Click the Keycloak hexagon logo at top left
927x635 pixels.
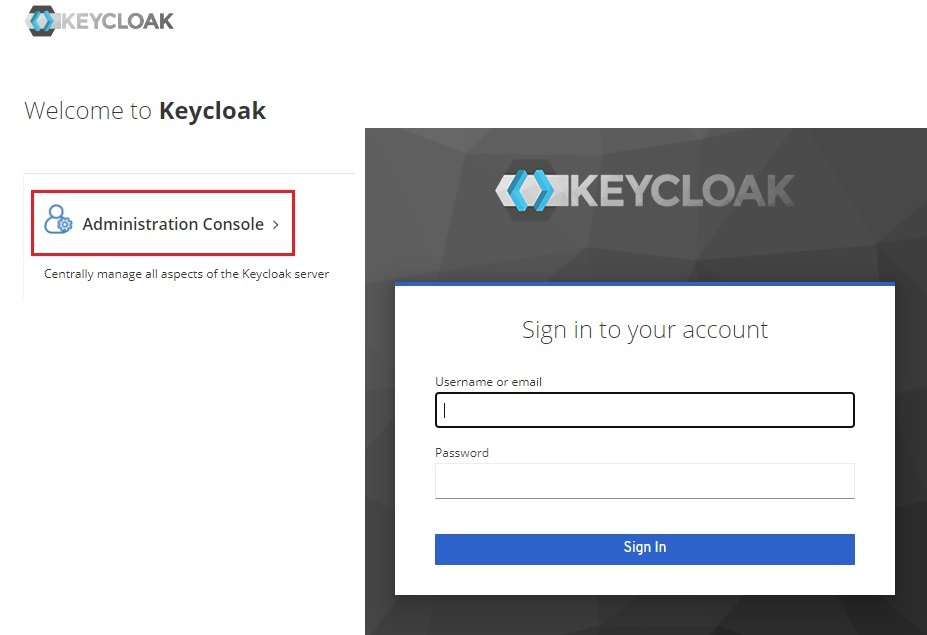pos(39,19)
